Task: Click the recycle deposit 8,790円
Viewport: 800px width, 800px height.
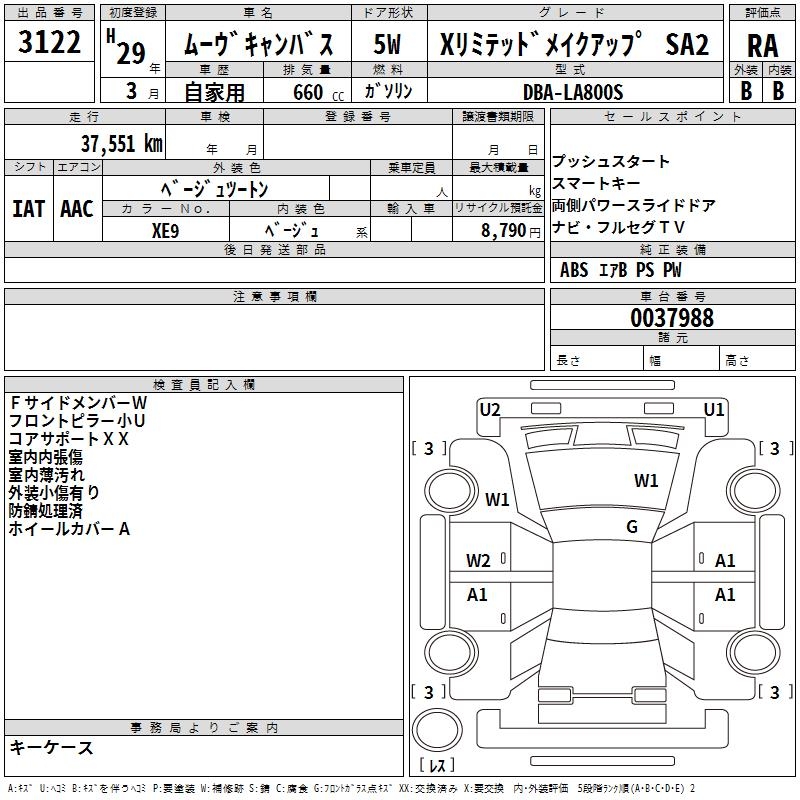Action: [x=511, y=231]
